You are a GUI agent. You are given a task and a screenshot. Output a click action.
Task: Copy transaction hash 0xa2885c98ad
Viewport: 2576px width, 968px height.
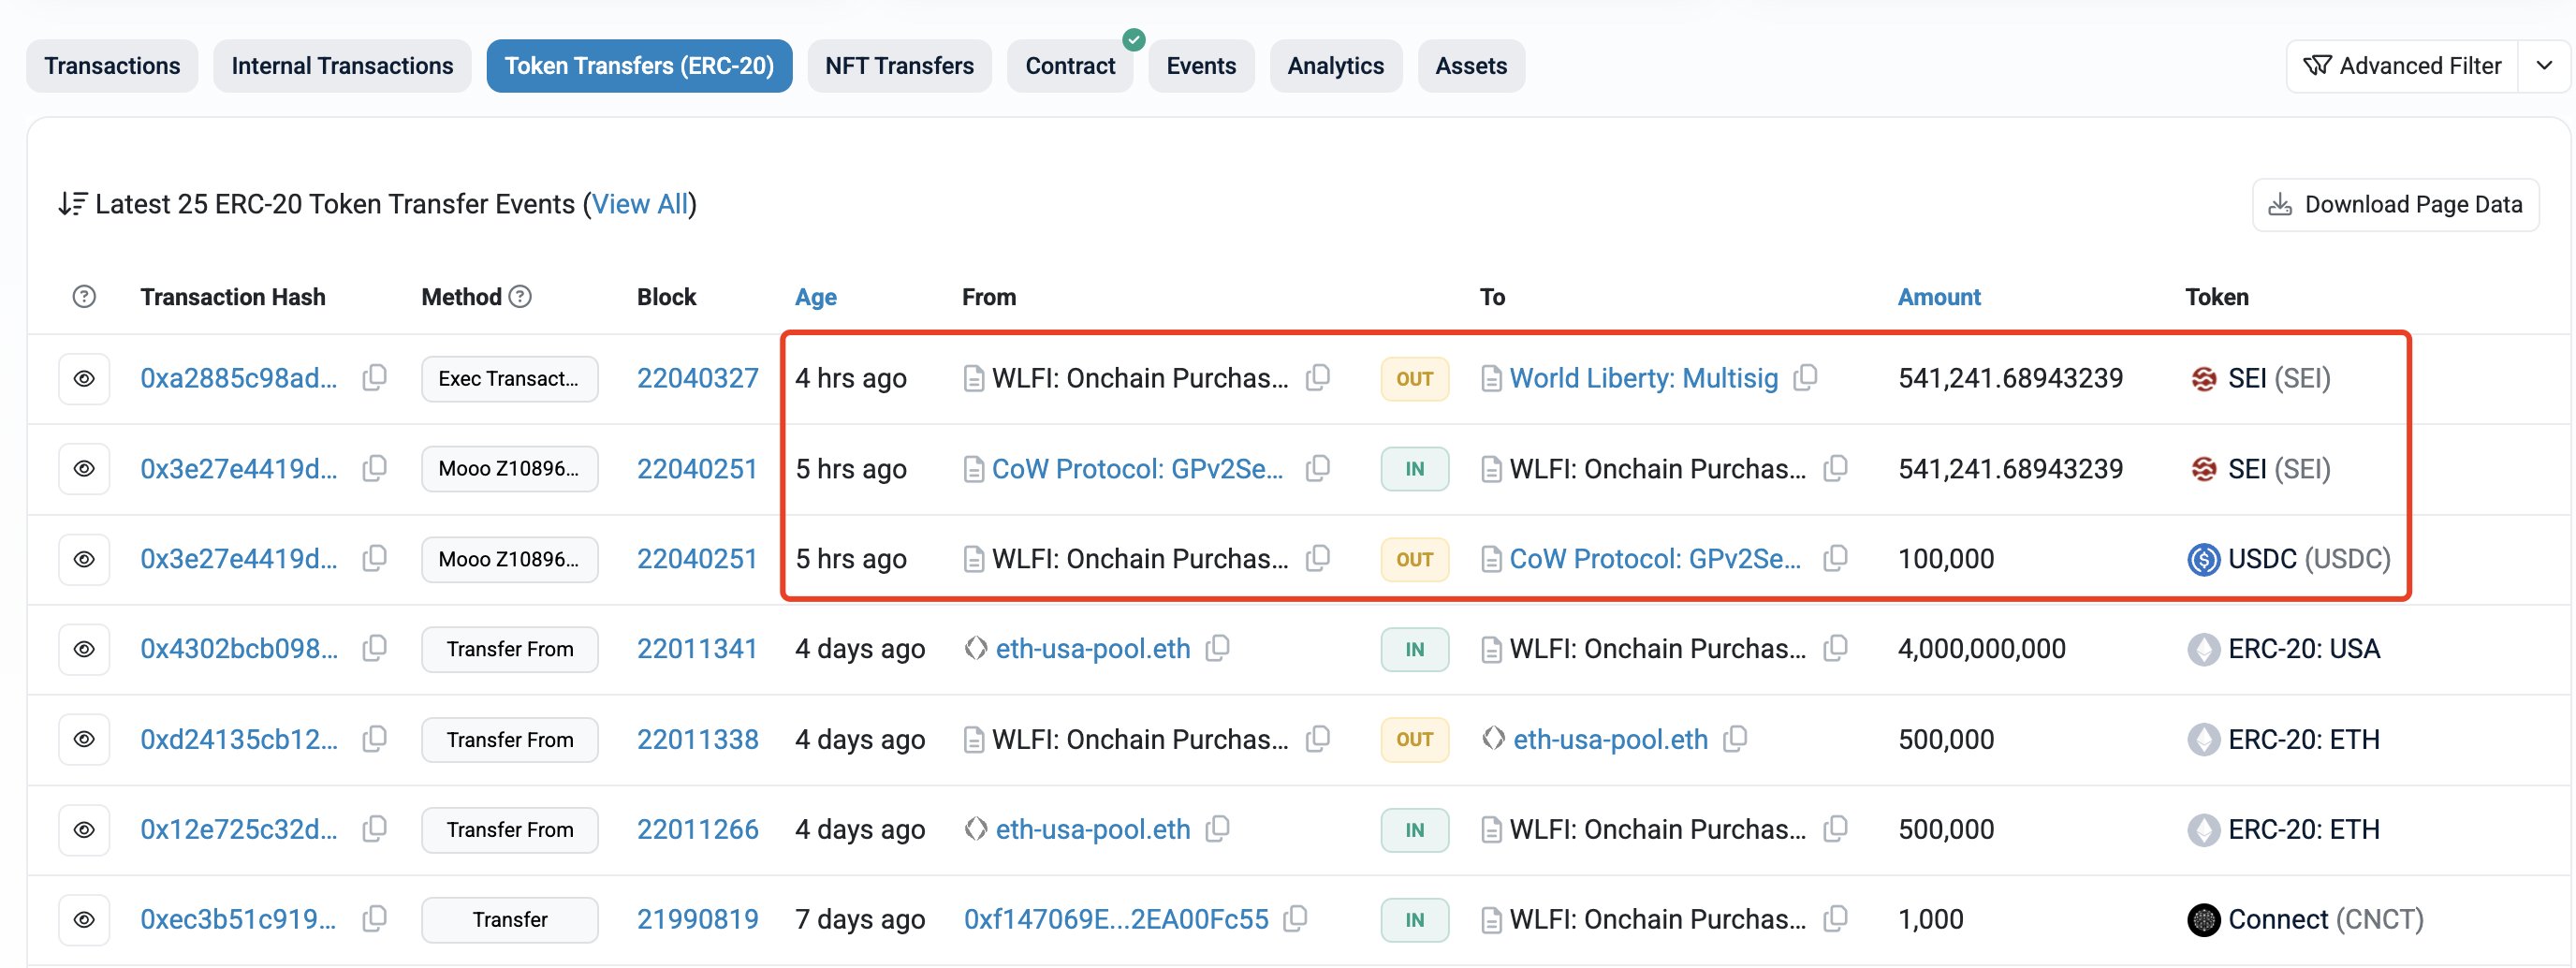tap(374, 378)
